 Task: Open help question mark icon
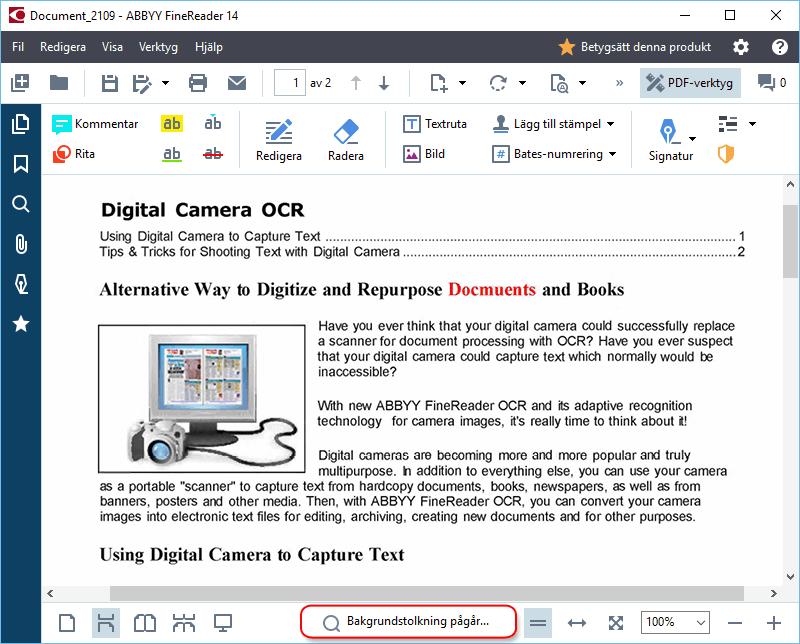(780, 47)
